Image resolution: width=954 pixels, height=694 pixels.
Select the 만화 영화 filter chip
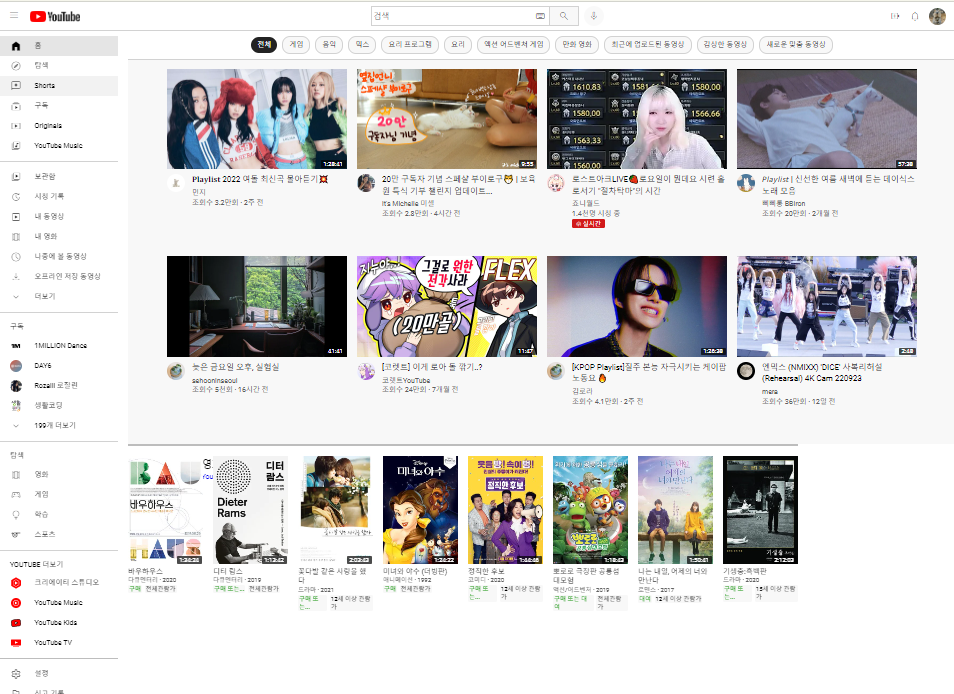pos(577,44)
